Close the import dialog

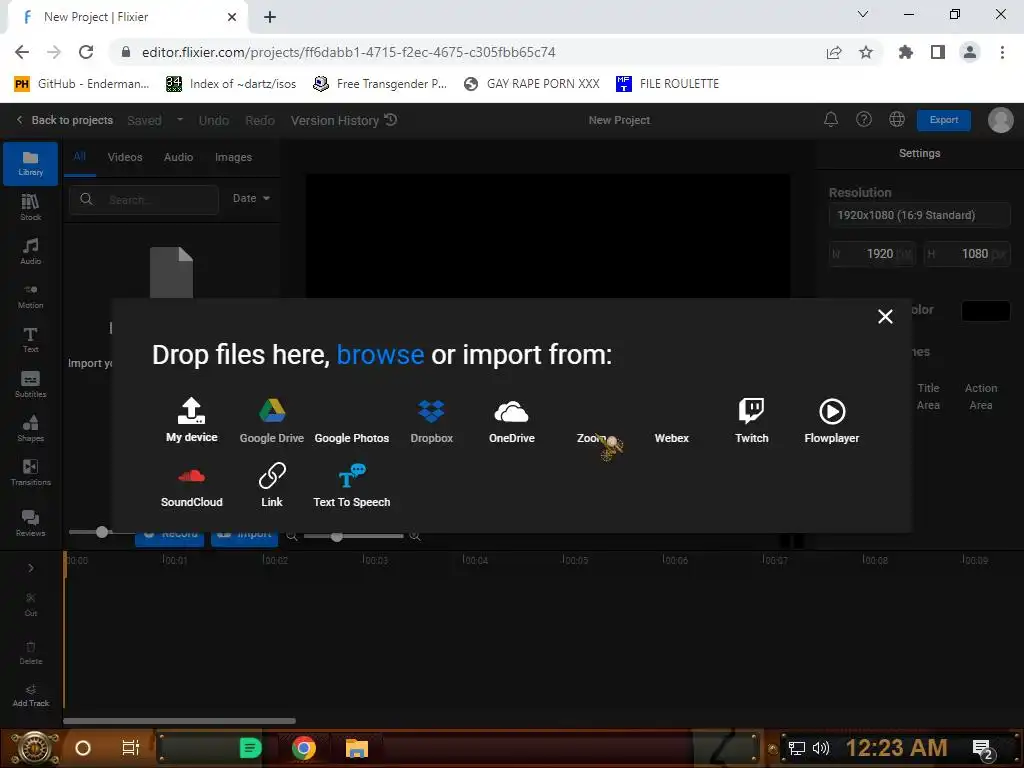[x=885, y=317]
